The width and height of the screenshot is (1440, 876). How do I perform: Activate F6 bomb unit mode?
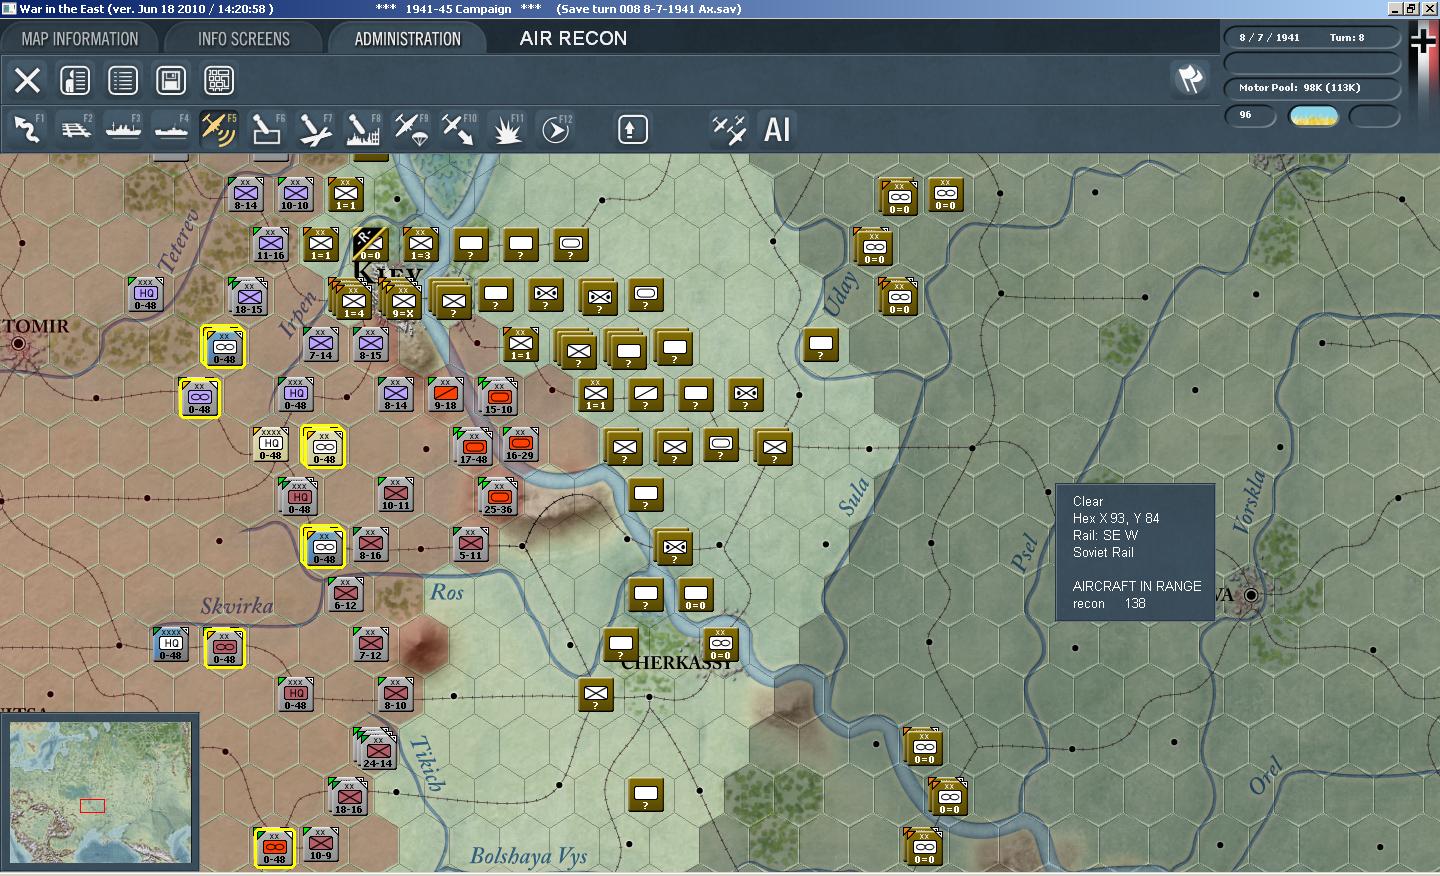point(267,129)
